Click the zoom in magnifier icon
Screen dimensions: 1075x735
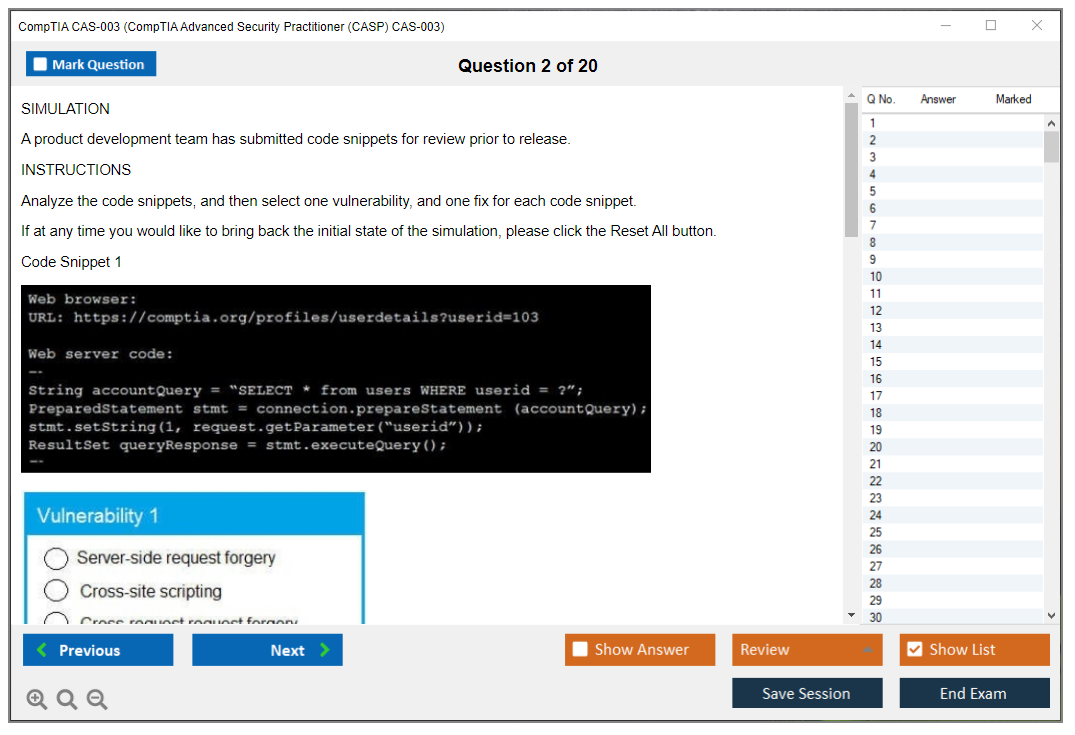click(x=37, y=700)
